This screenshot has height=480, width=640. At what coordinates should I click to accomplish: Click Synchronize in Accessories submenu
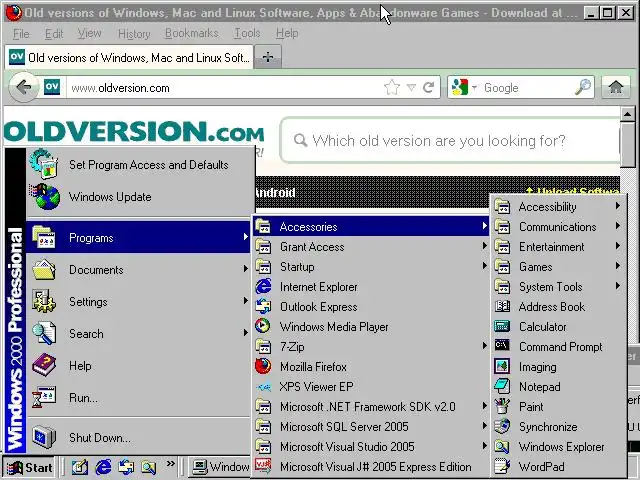pyautogui.click(x=558, y=427)
